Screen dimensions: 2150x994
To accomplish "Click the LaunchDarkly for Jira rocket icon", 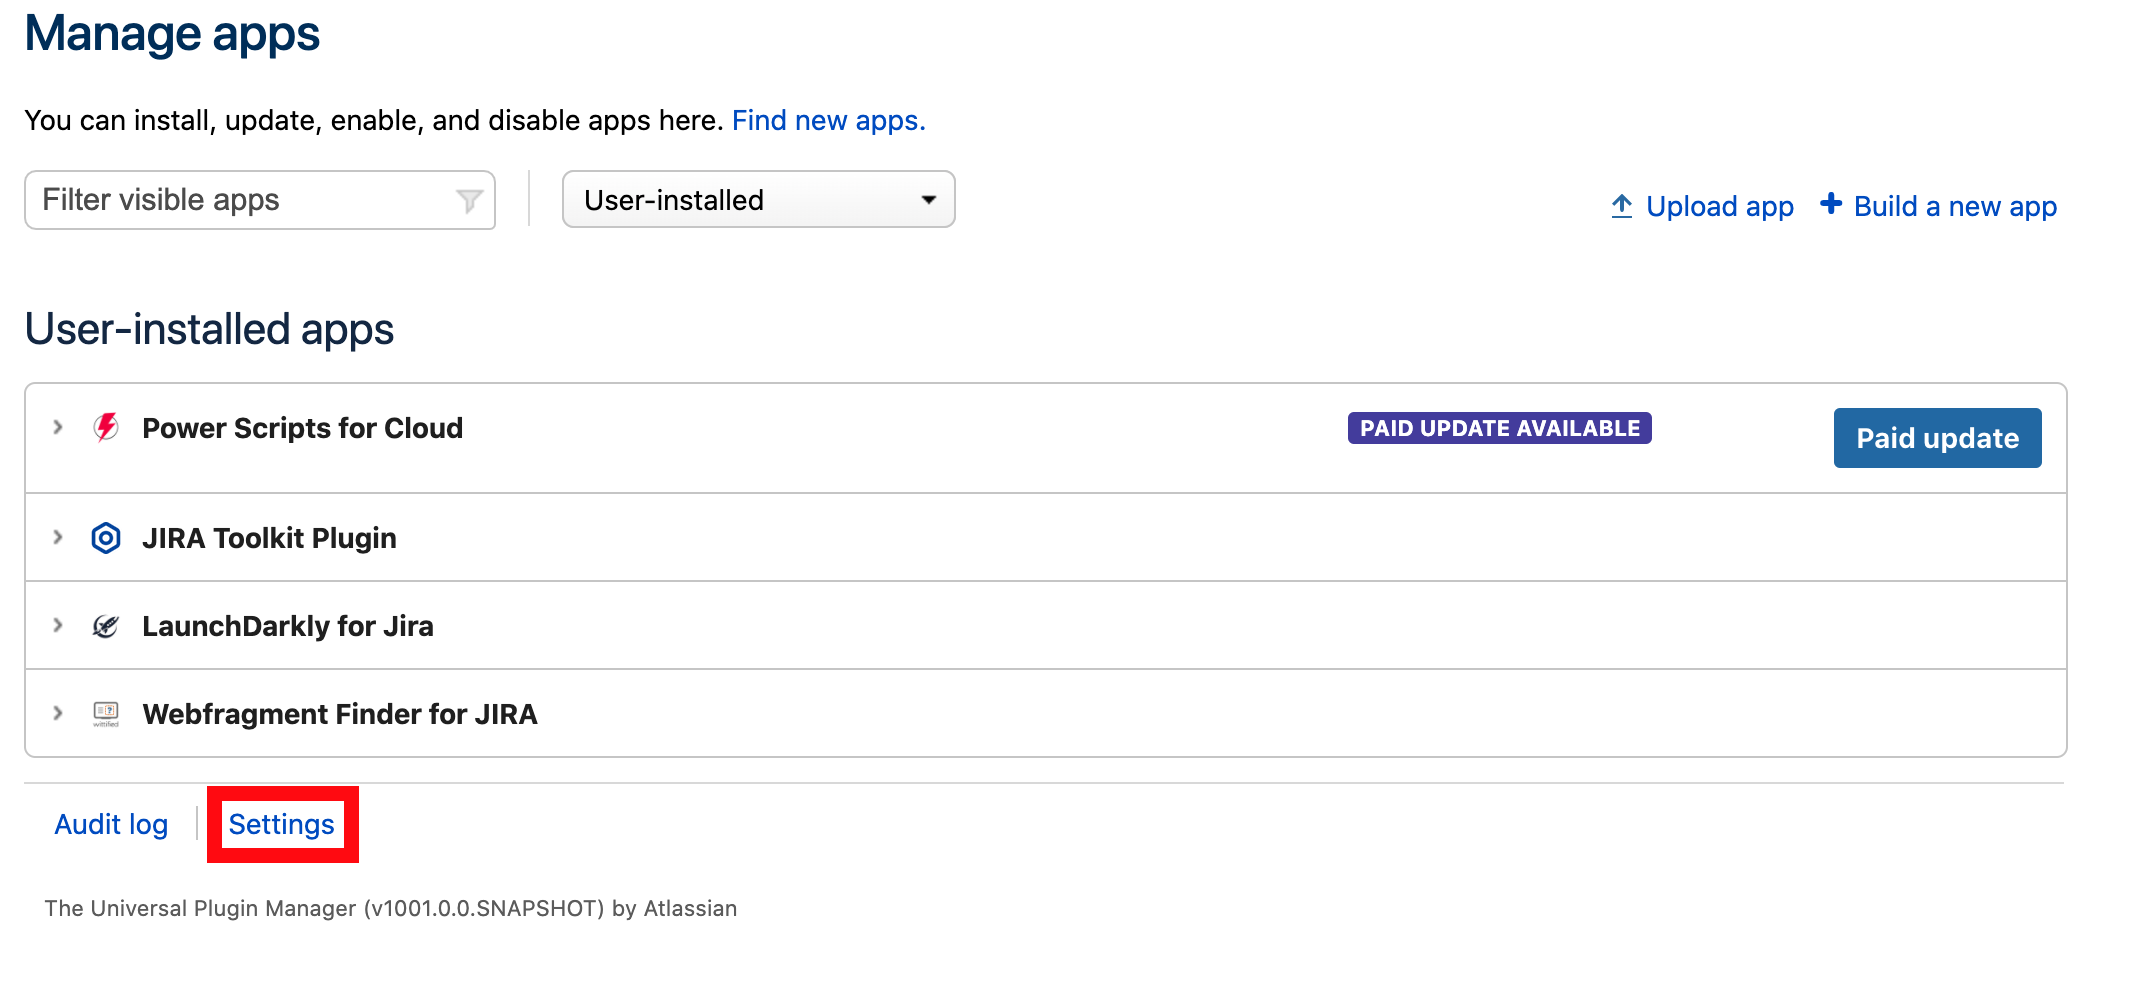I will click(106, 626).
